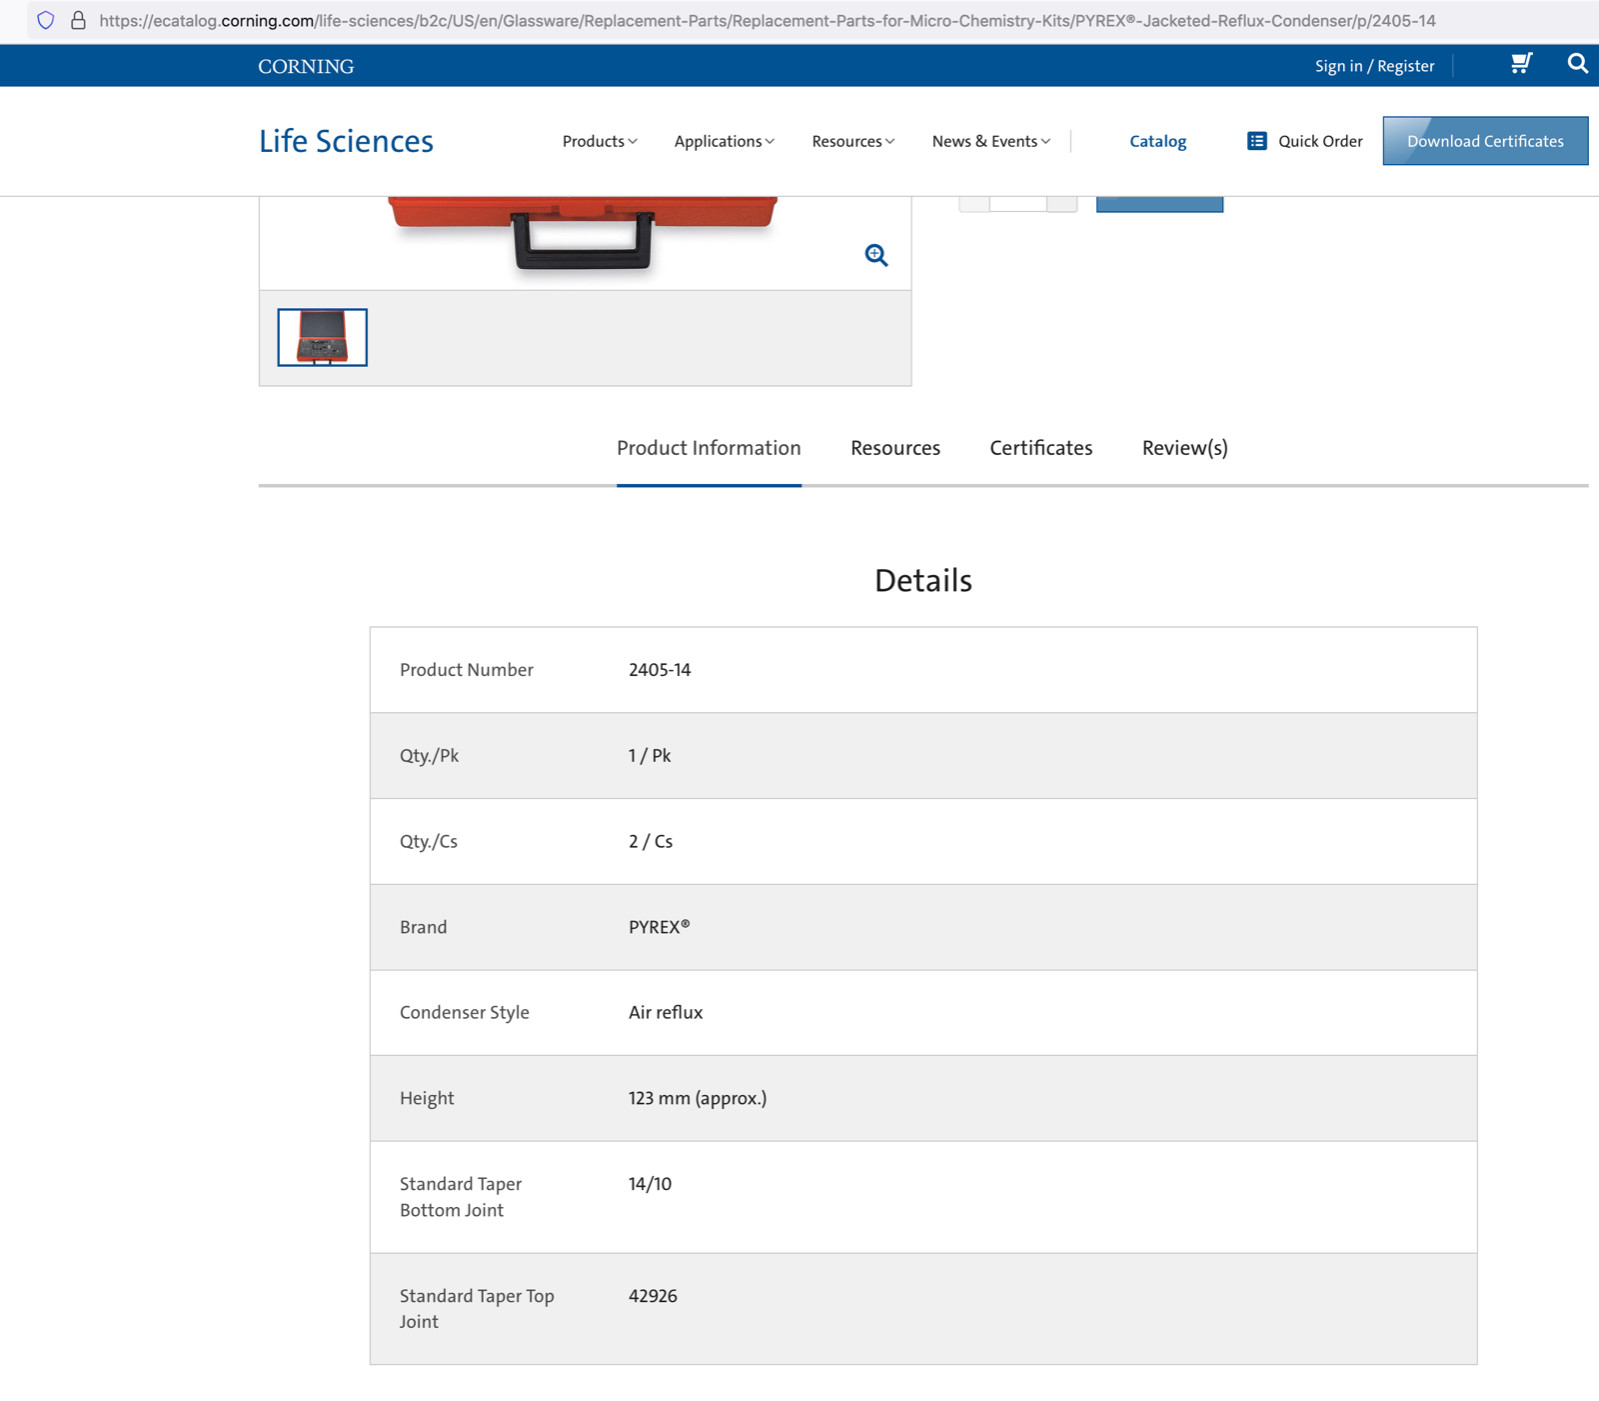Expand the News & Events menu
Screen dimensions: 1599x1401
click(991, 141)
